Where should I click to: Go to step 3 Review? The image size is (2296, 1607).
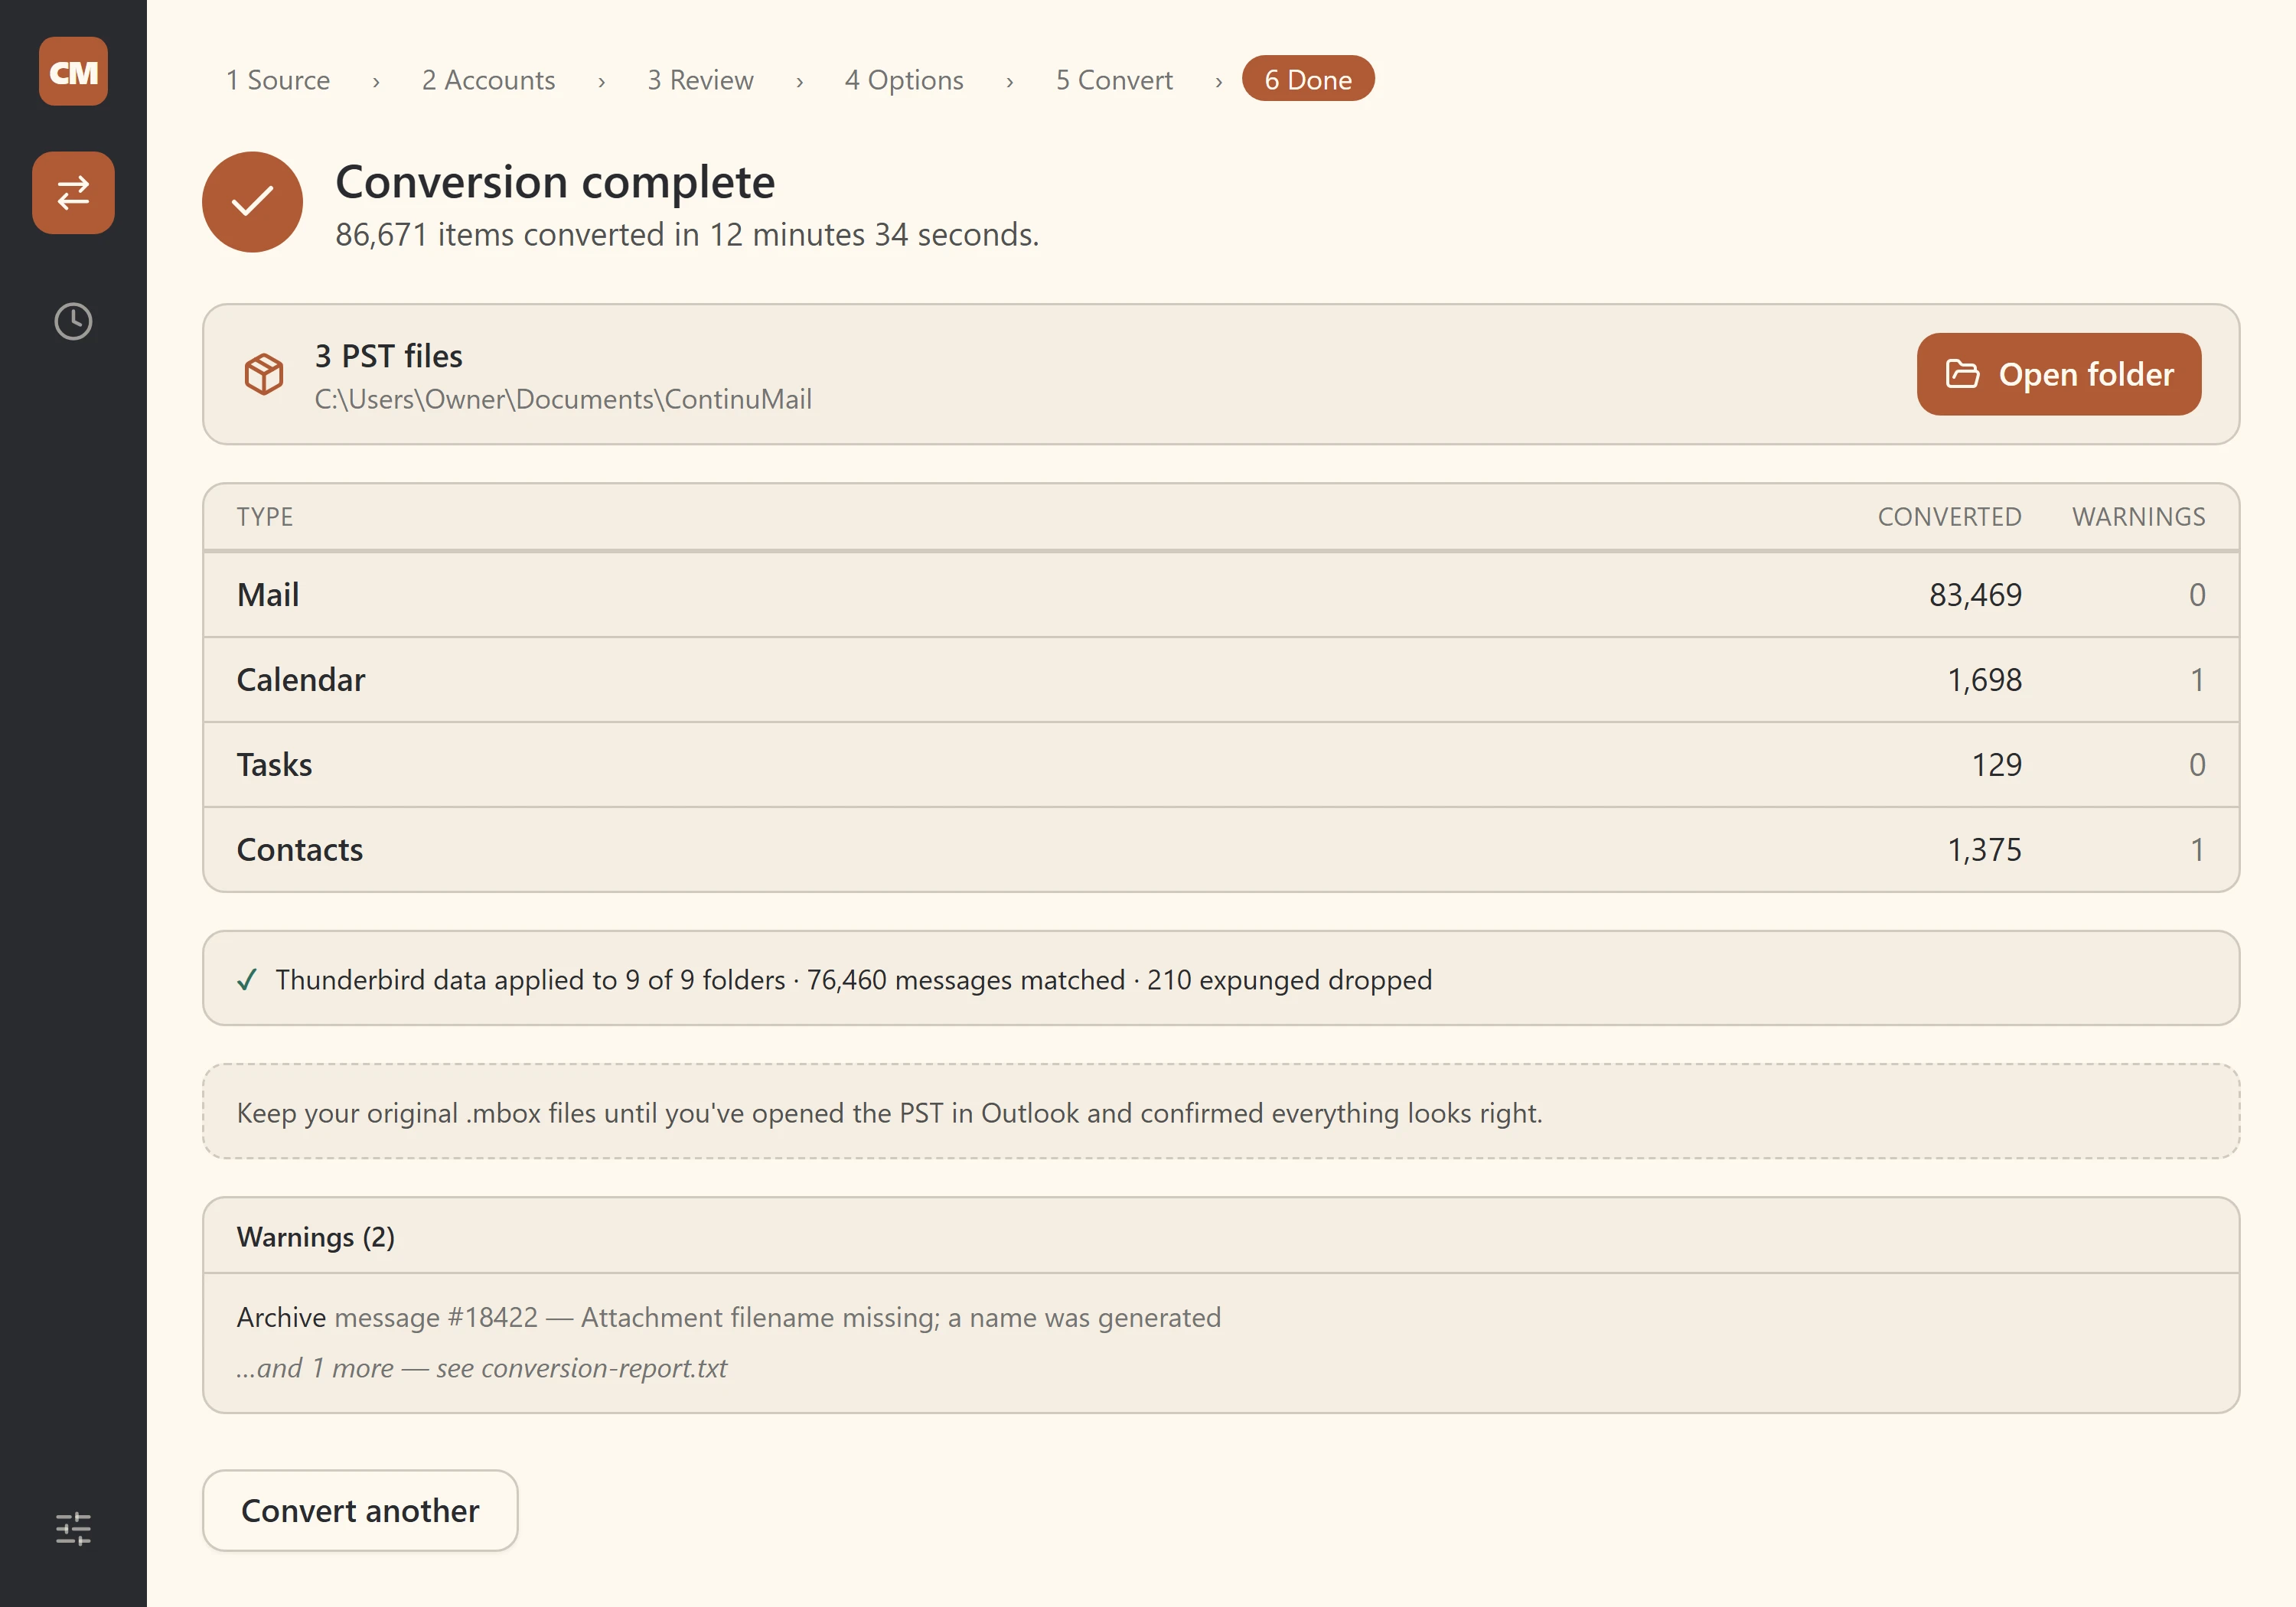[x=700, y=79]
